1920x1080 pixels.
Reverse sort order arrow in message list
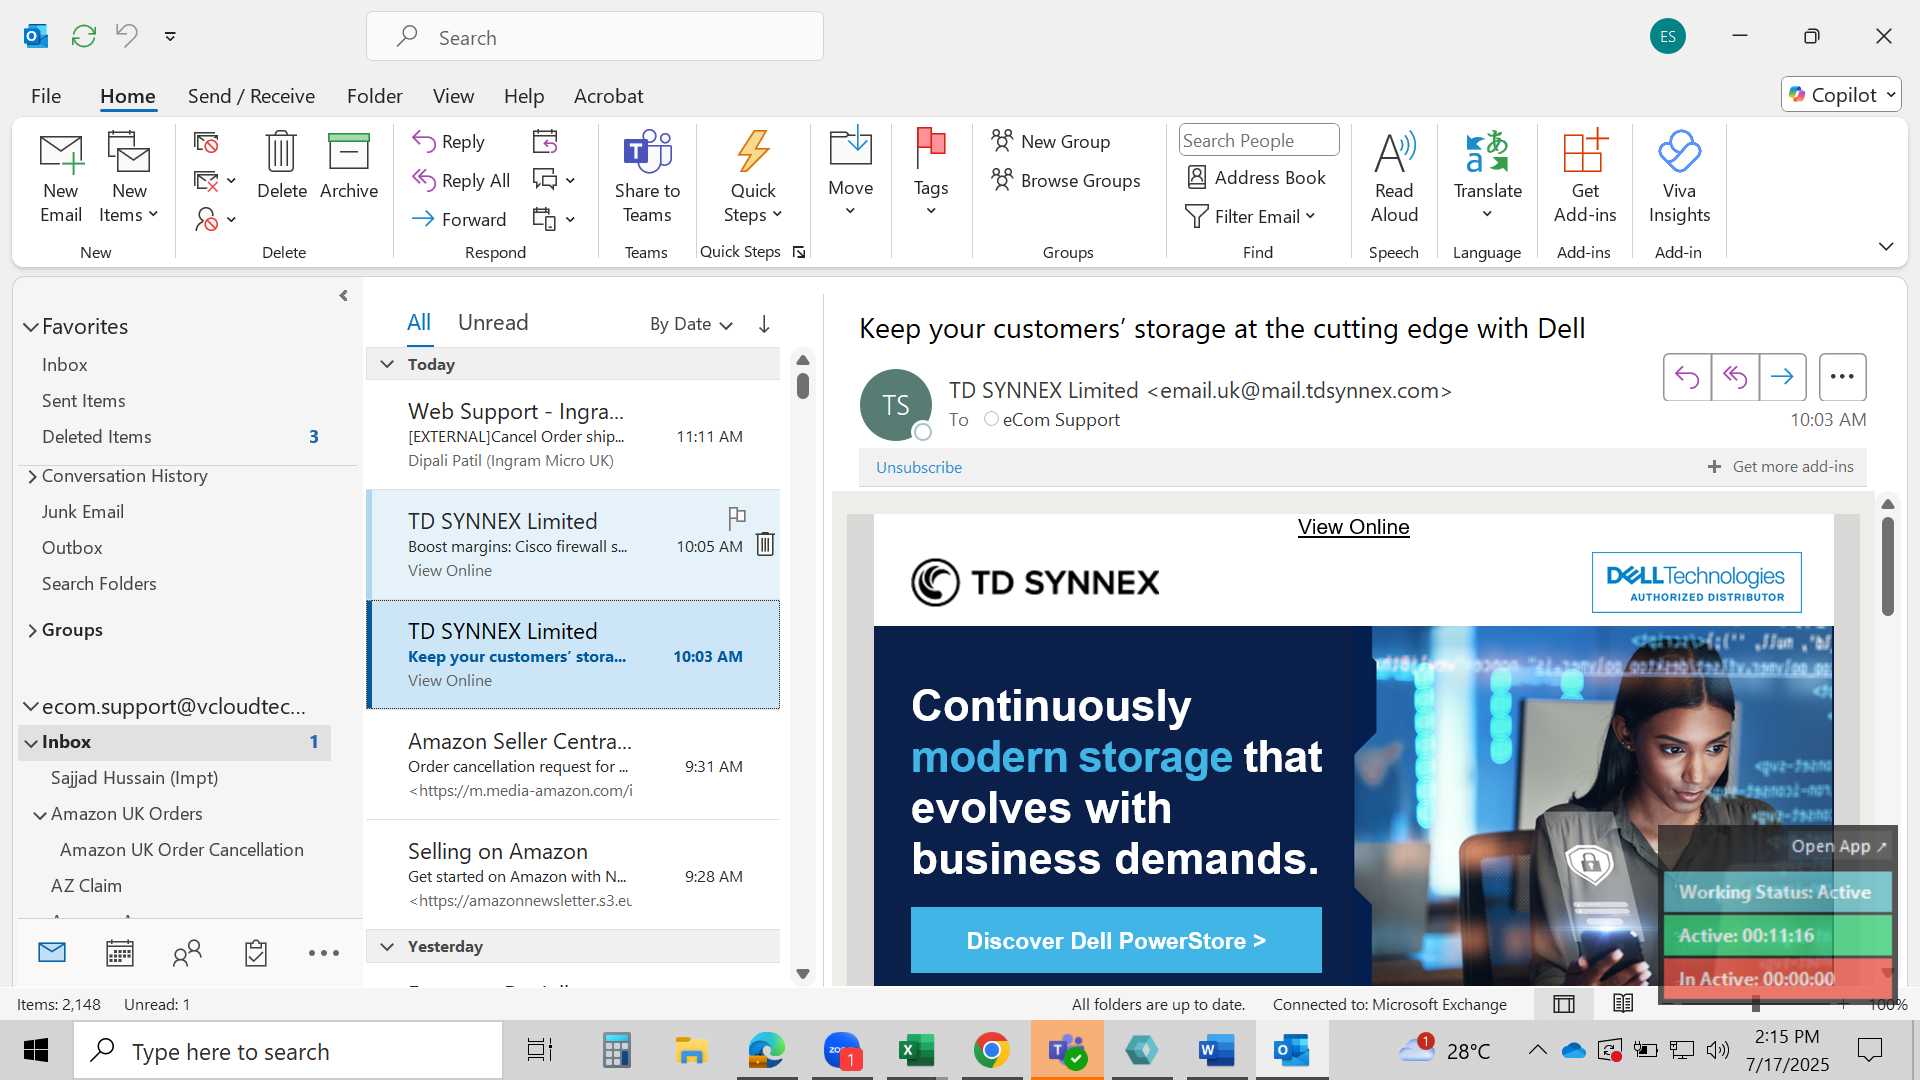click(x=764, y=324)
